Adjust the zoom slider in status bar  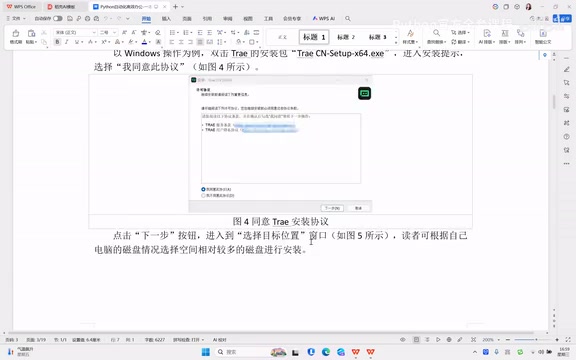(532, 340)
